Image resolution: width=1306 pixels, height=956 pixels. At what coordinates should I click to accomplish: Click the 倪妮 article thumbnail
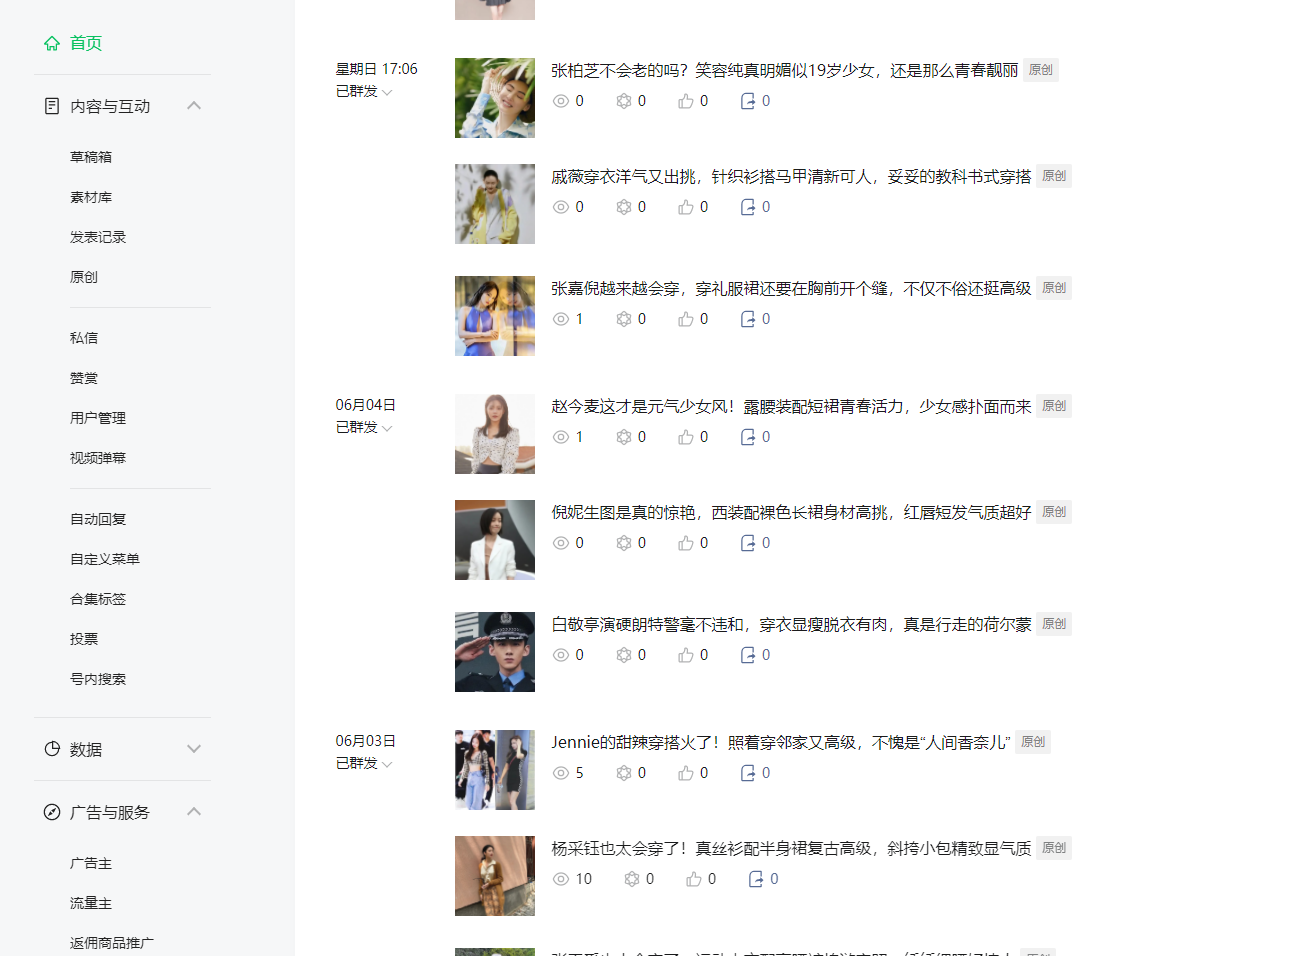(x=495, y=540)
